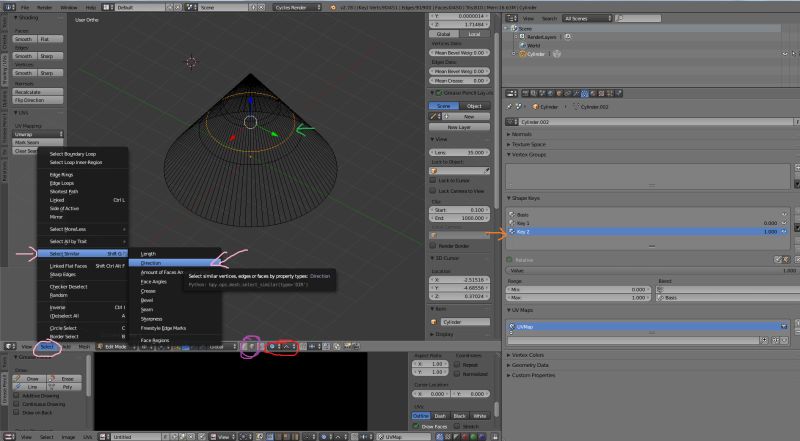
Task: Click the outliner editor type icon
Action: click(x=512, y=18)
